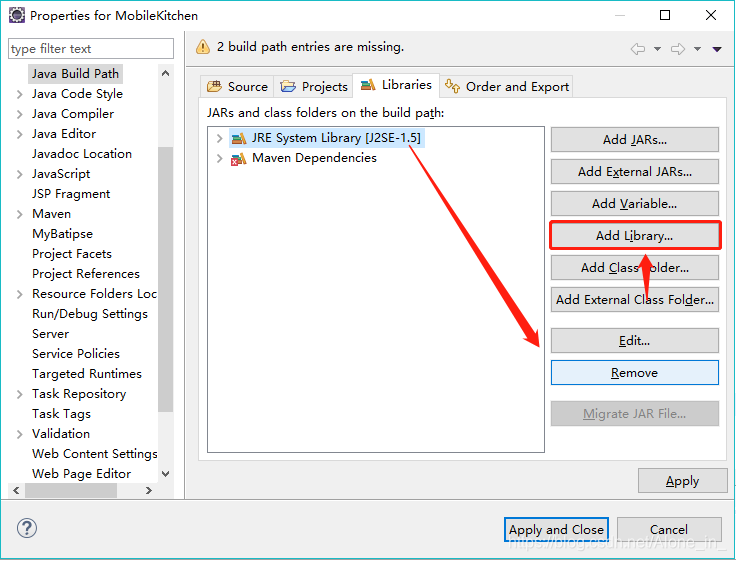Expand the Maven Dependencies node
736x561 pixels.
pyautogui.click(x=219, y=158)
